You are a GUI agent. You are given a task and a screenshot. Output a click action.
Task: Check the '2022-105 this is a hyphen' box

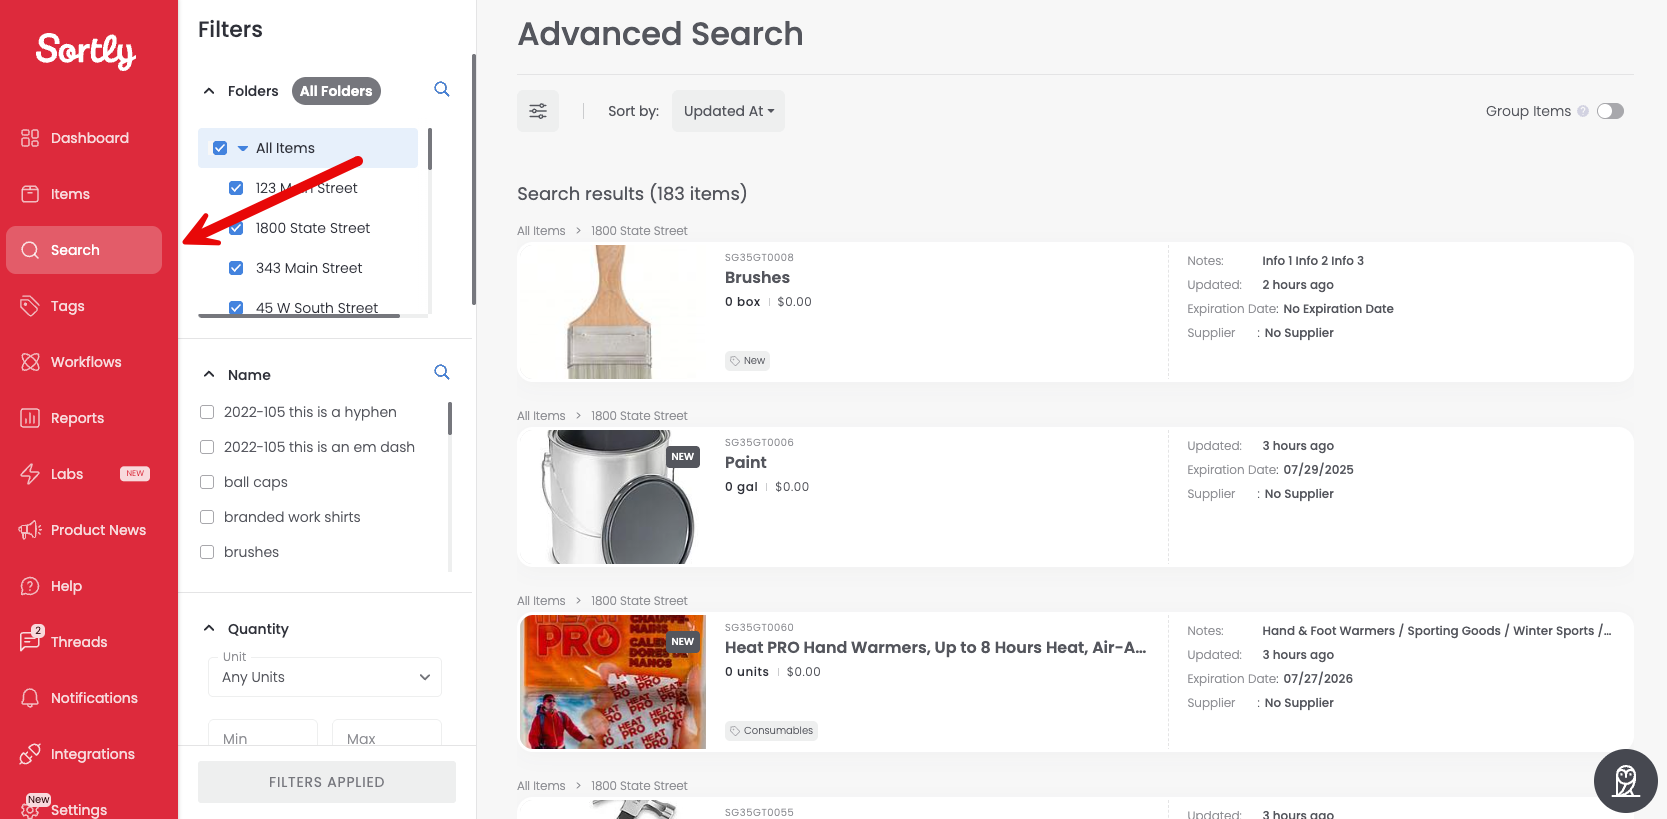[x=207, y=412]
